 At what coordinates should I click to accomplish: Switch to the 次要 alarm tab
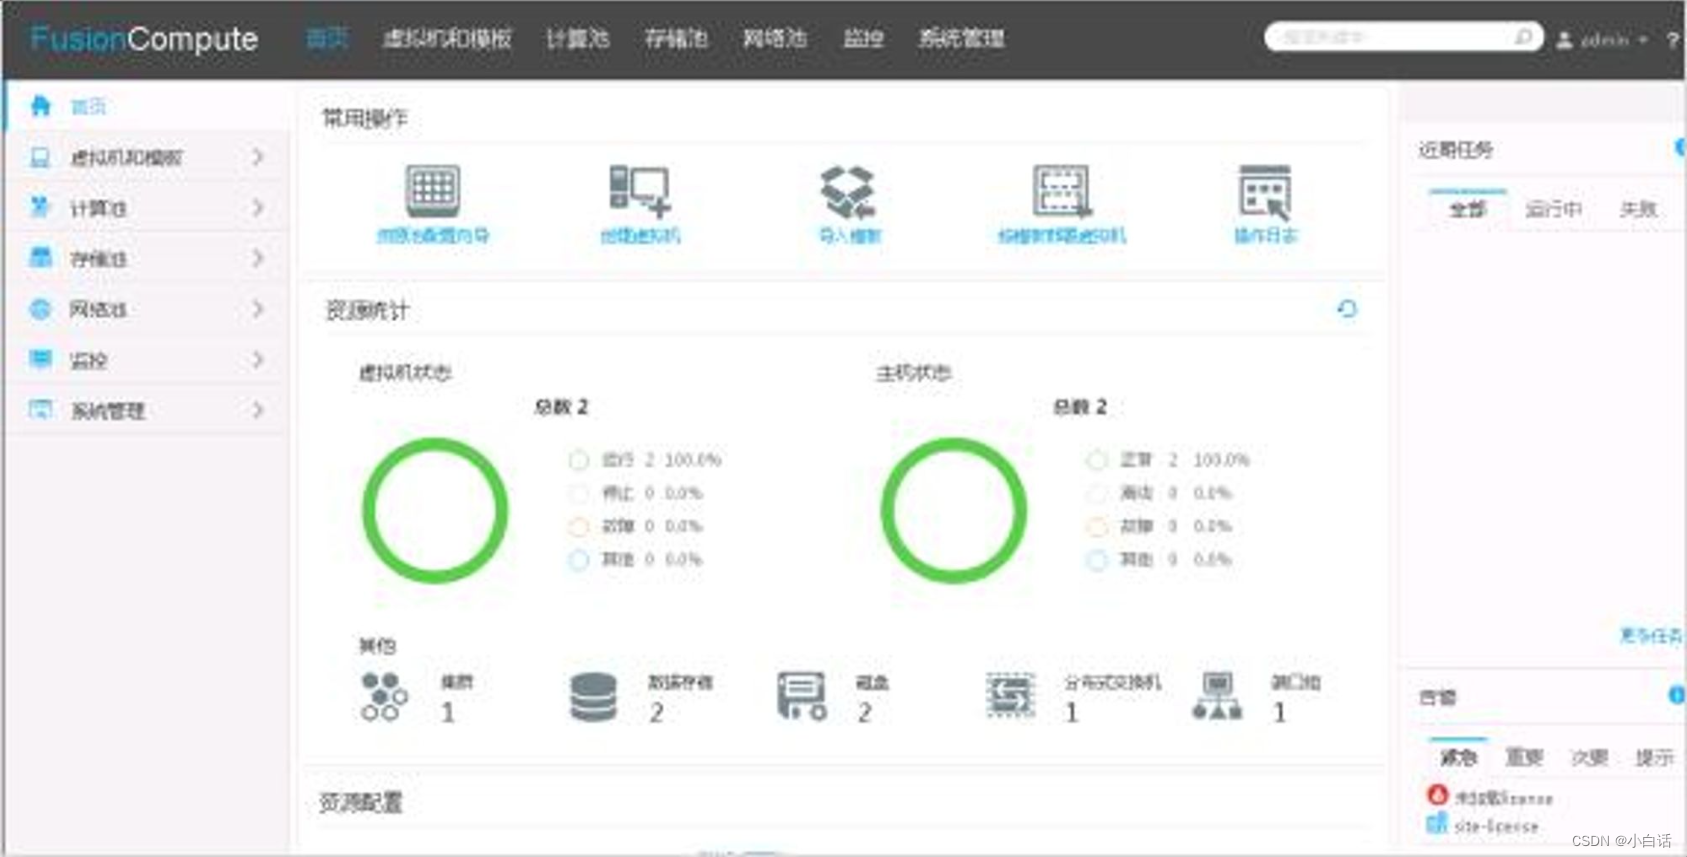(1589, 757)
